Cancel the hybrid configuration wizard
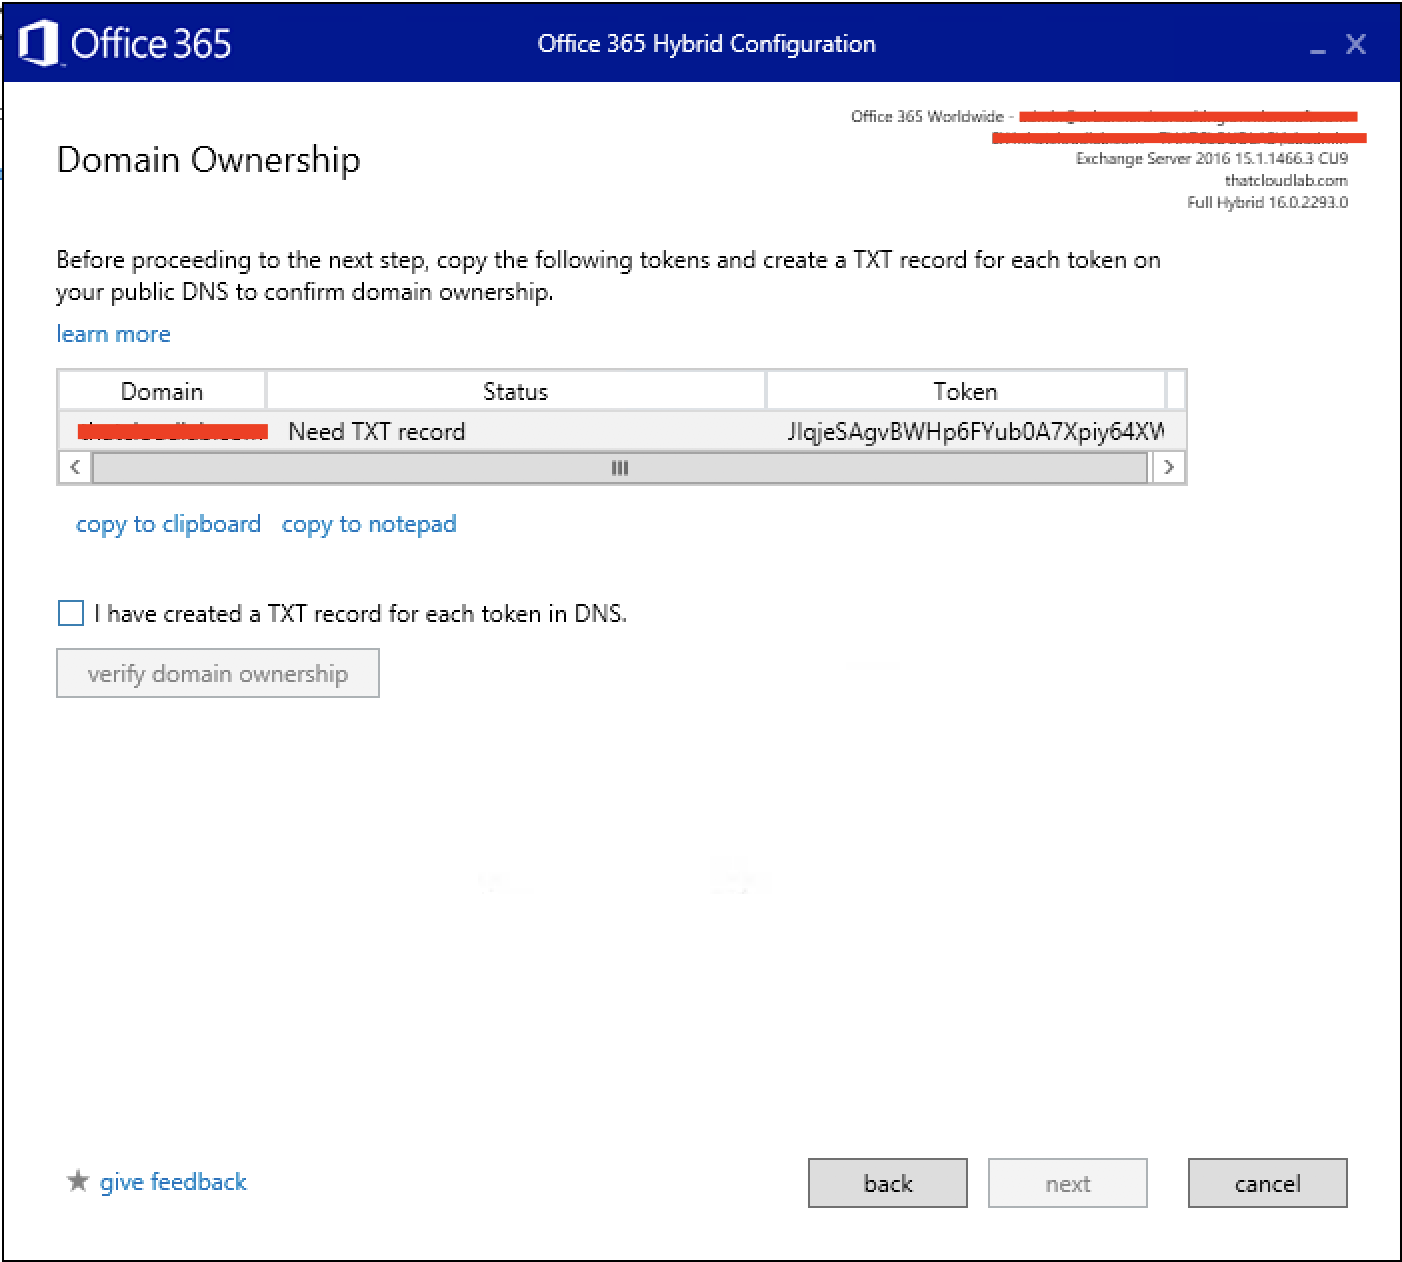 [1267, 1183]
